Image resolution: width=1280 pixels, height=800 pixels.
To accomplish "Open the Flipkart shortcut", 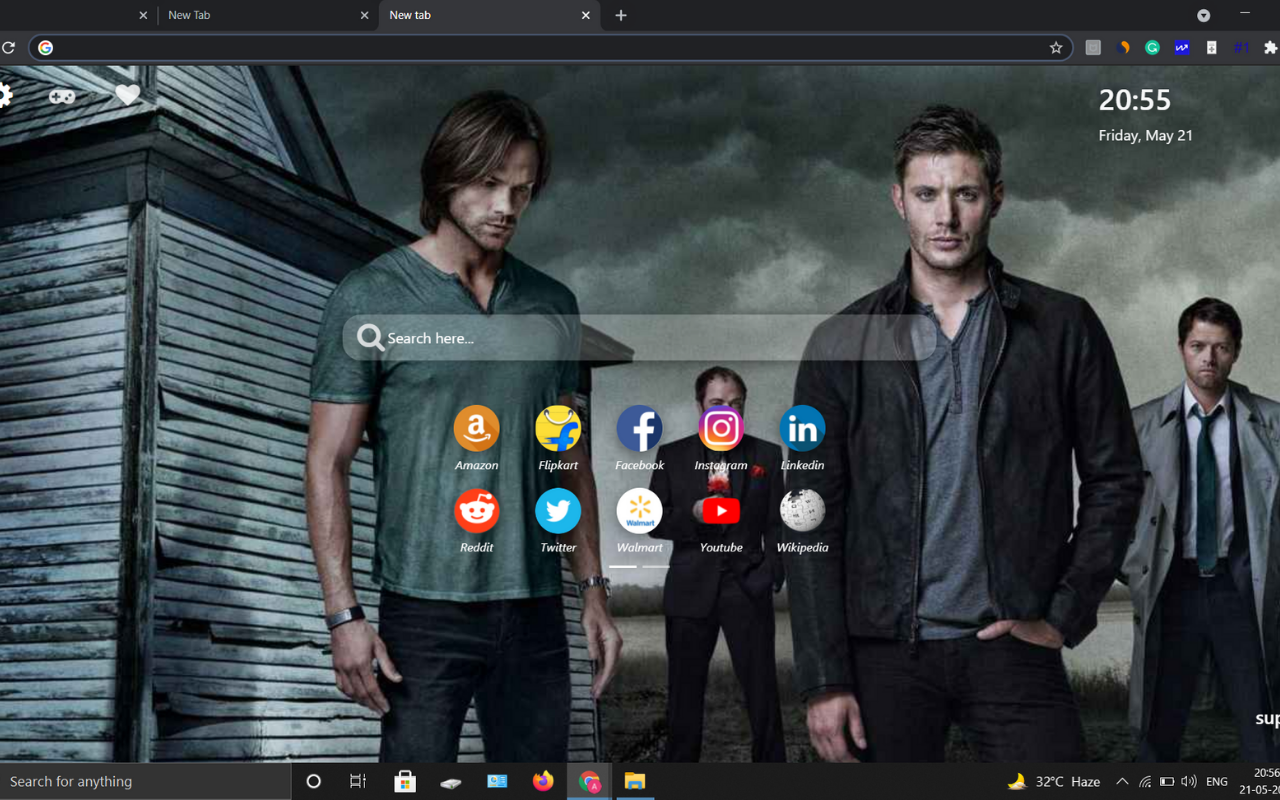I will 558,429.
